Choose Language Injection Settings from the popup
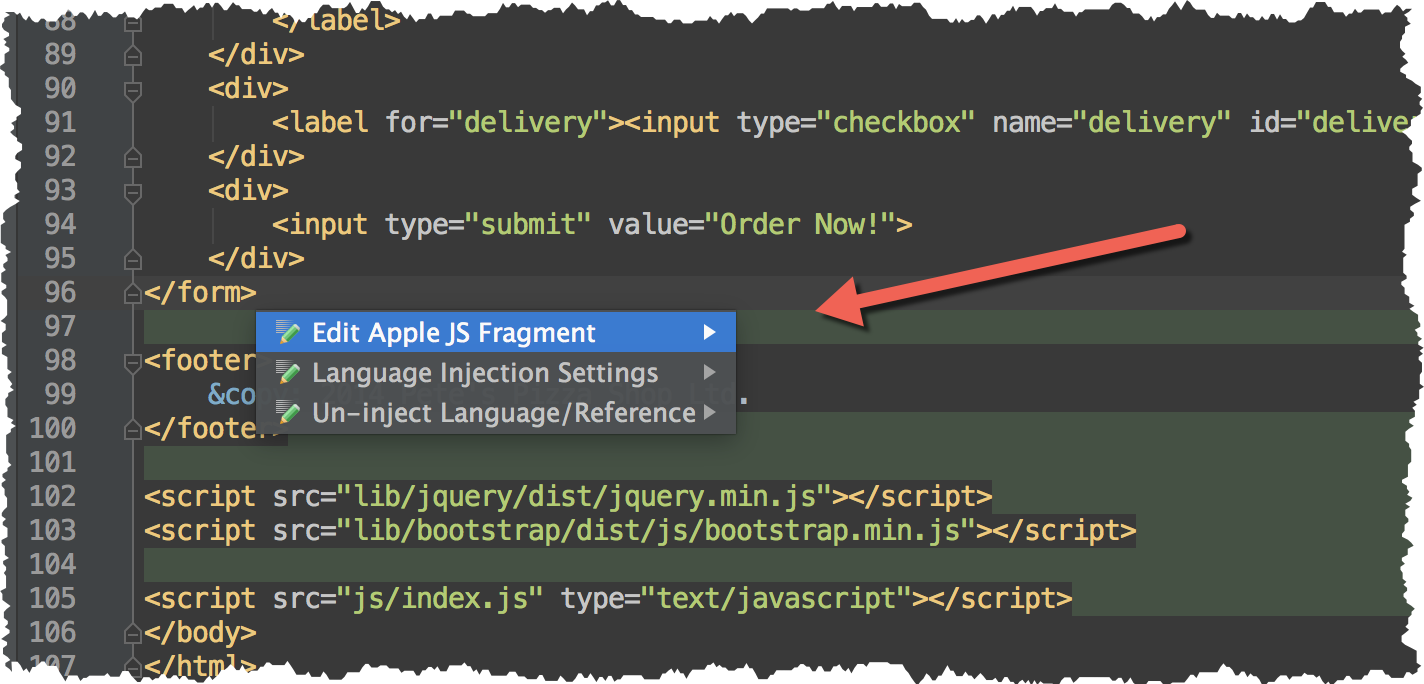 [x=496, y=373]
